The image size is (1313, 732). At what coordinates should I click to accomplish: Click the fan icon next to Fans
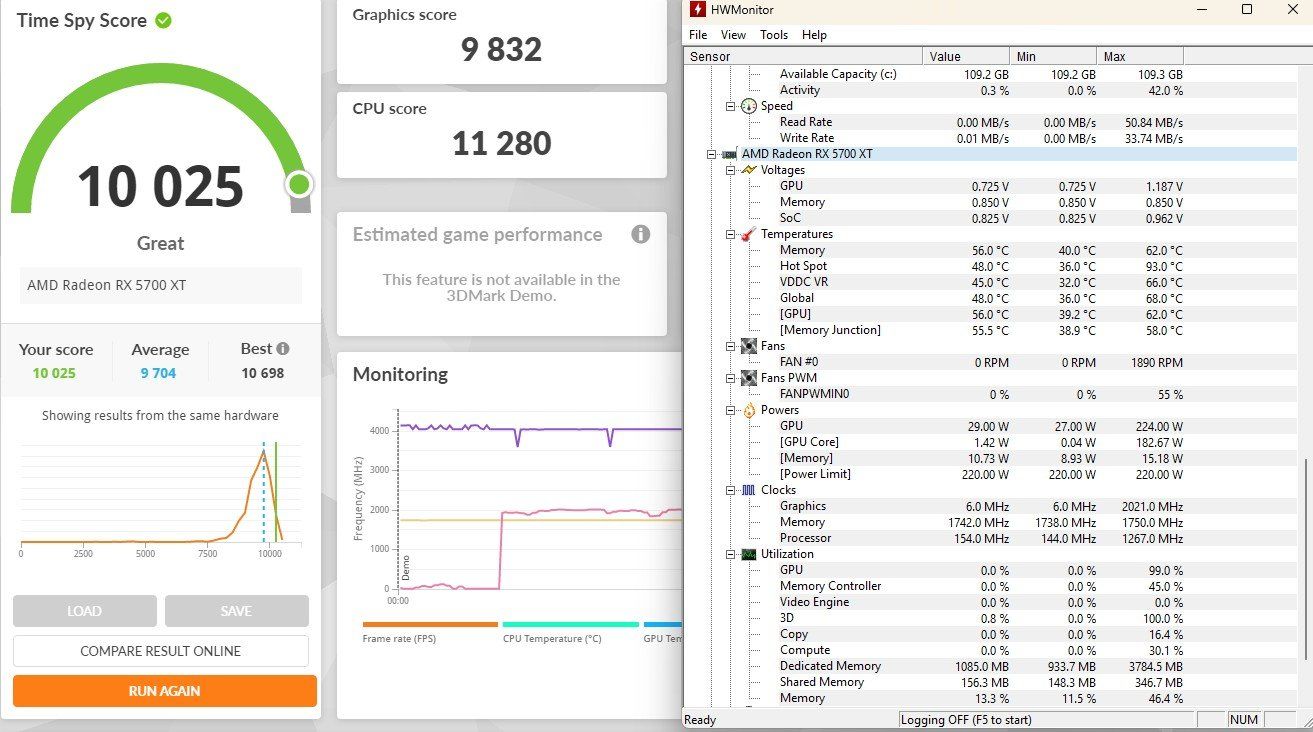[749, 346]
